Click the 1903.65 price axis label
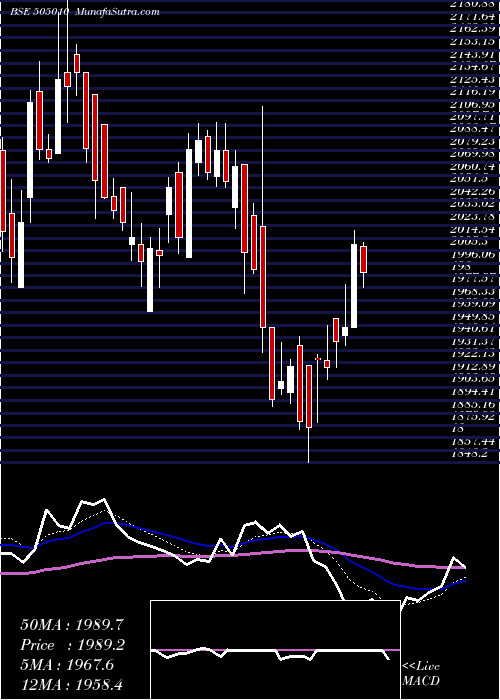The width and height of the screenshot is (500, 700). click(475, 379)
